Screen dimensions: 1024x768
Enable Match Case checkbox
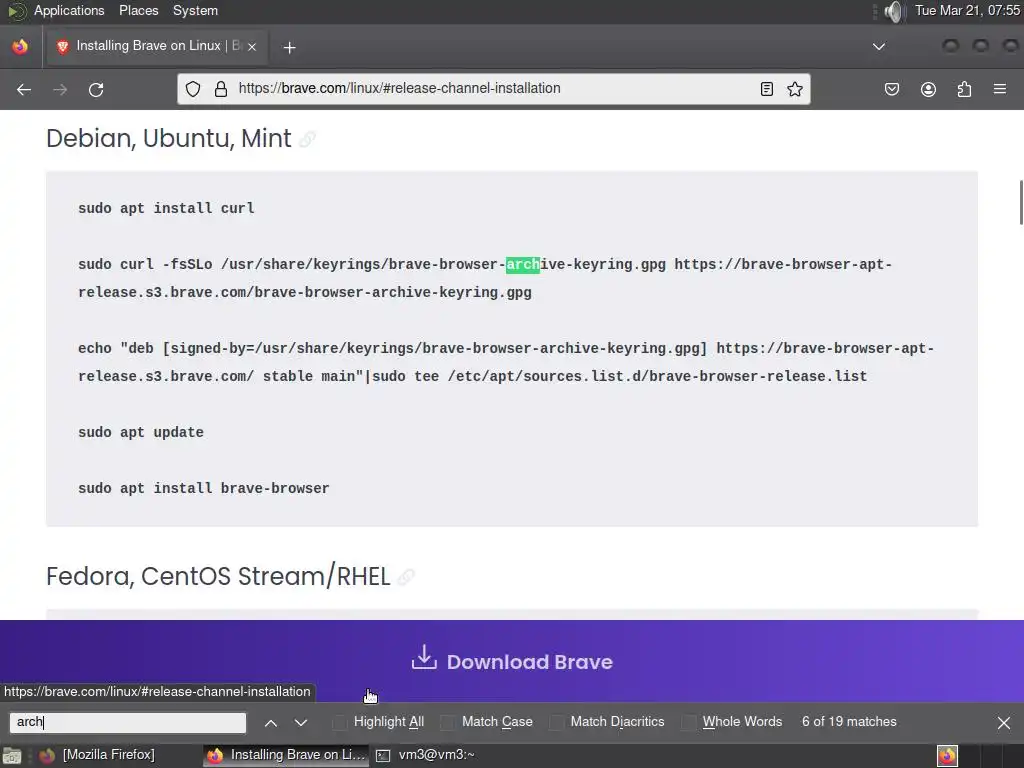click(x=447, y=722)
